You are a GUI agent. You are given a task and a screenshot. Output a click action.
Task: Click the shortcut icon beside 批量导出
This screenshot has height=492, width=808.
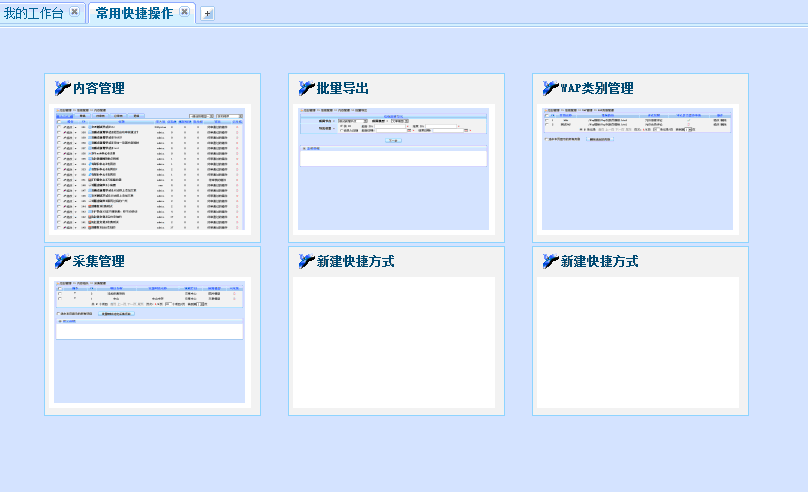307,88
